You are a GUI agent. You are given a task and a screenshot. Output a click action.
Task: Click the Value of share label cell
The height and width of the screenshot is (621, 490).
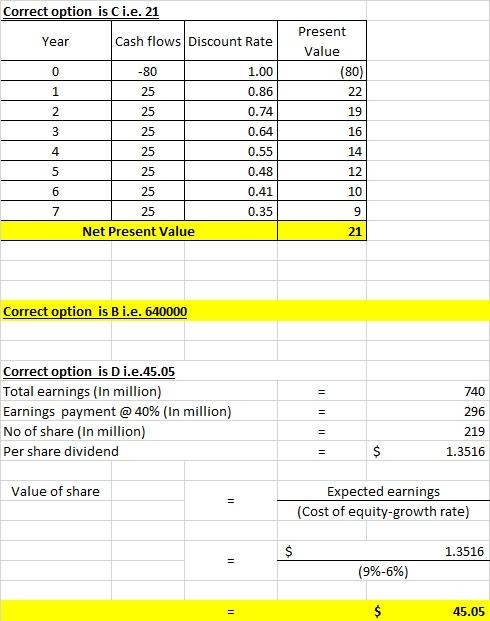pyautogui.click(x=56, y=491)
